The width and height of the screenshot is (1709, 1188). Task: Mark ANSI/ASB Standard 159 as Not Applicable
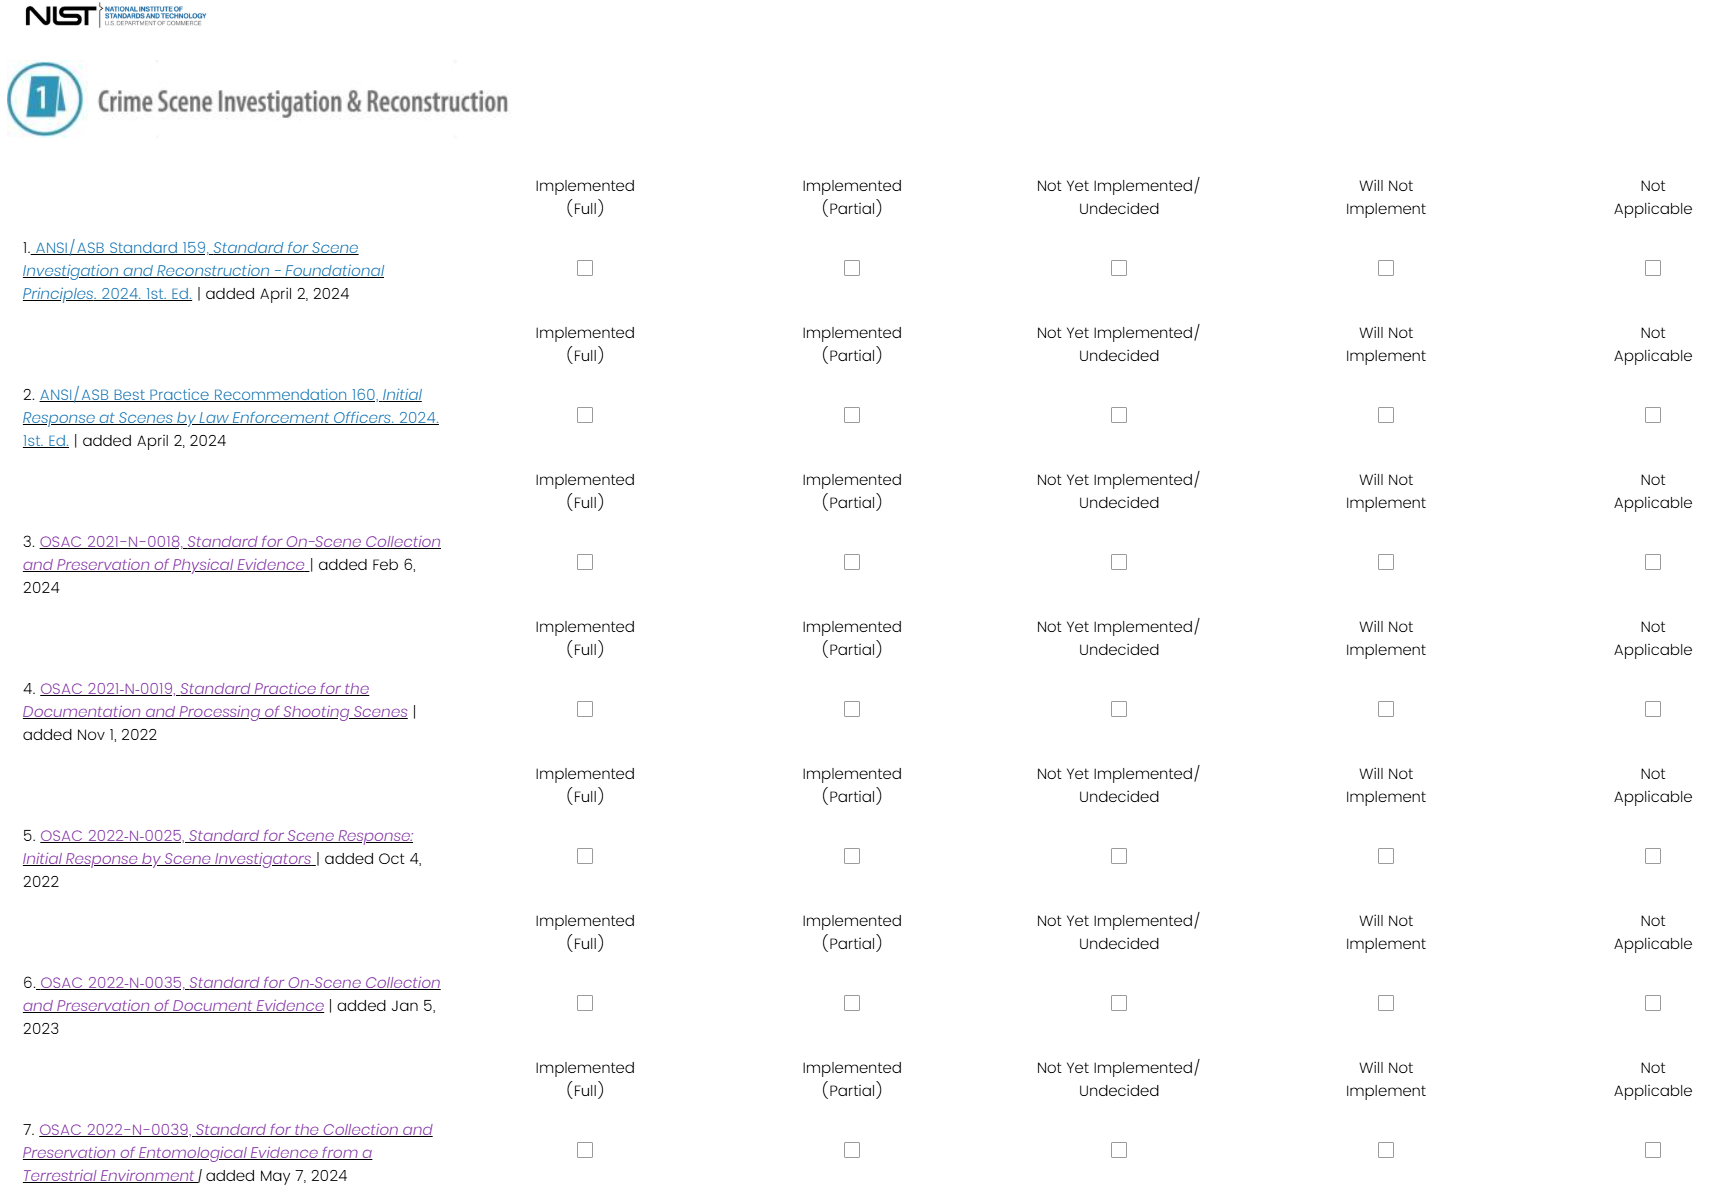point(1653,268)
